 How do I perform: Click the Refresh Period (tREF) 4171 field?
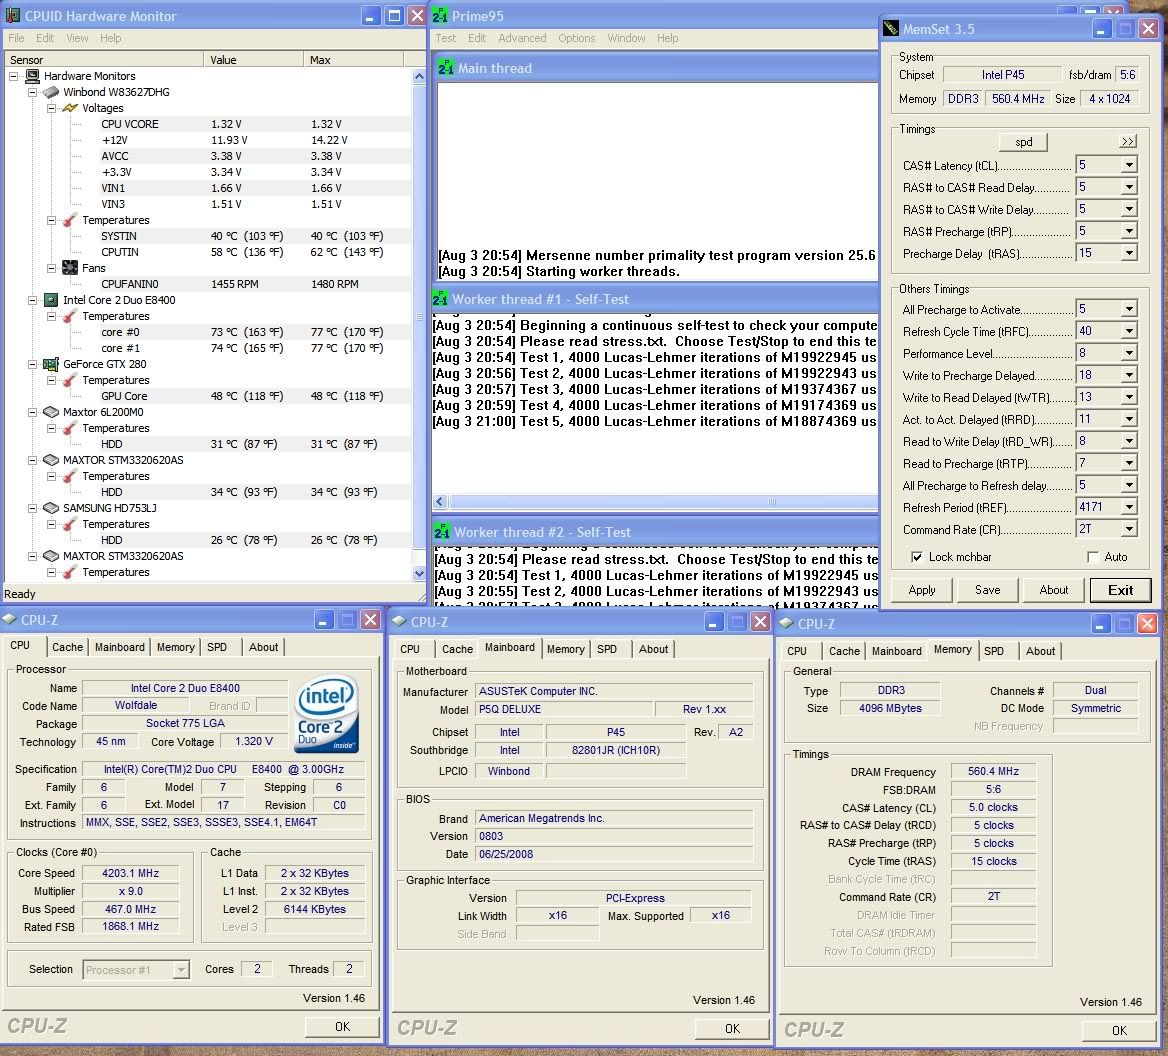(1099, 507)
